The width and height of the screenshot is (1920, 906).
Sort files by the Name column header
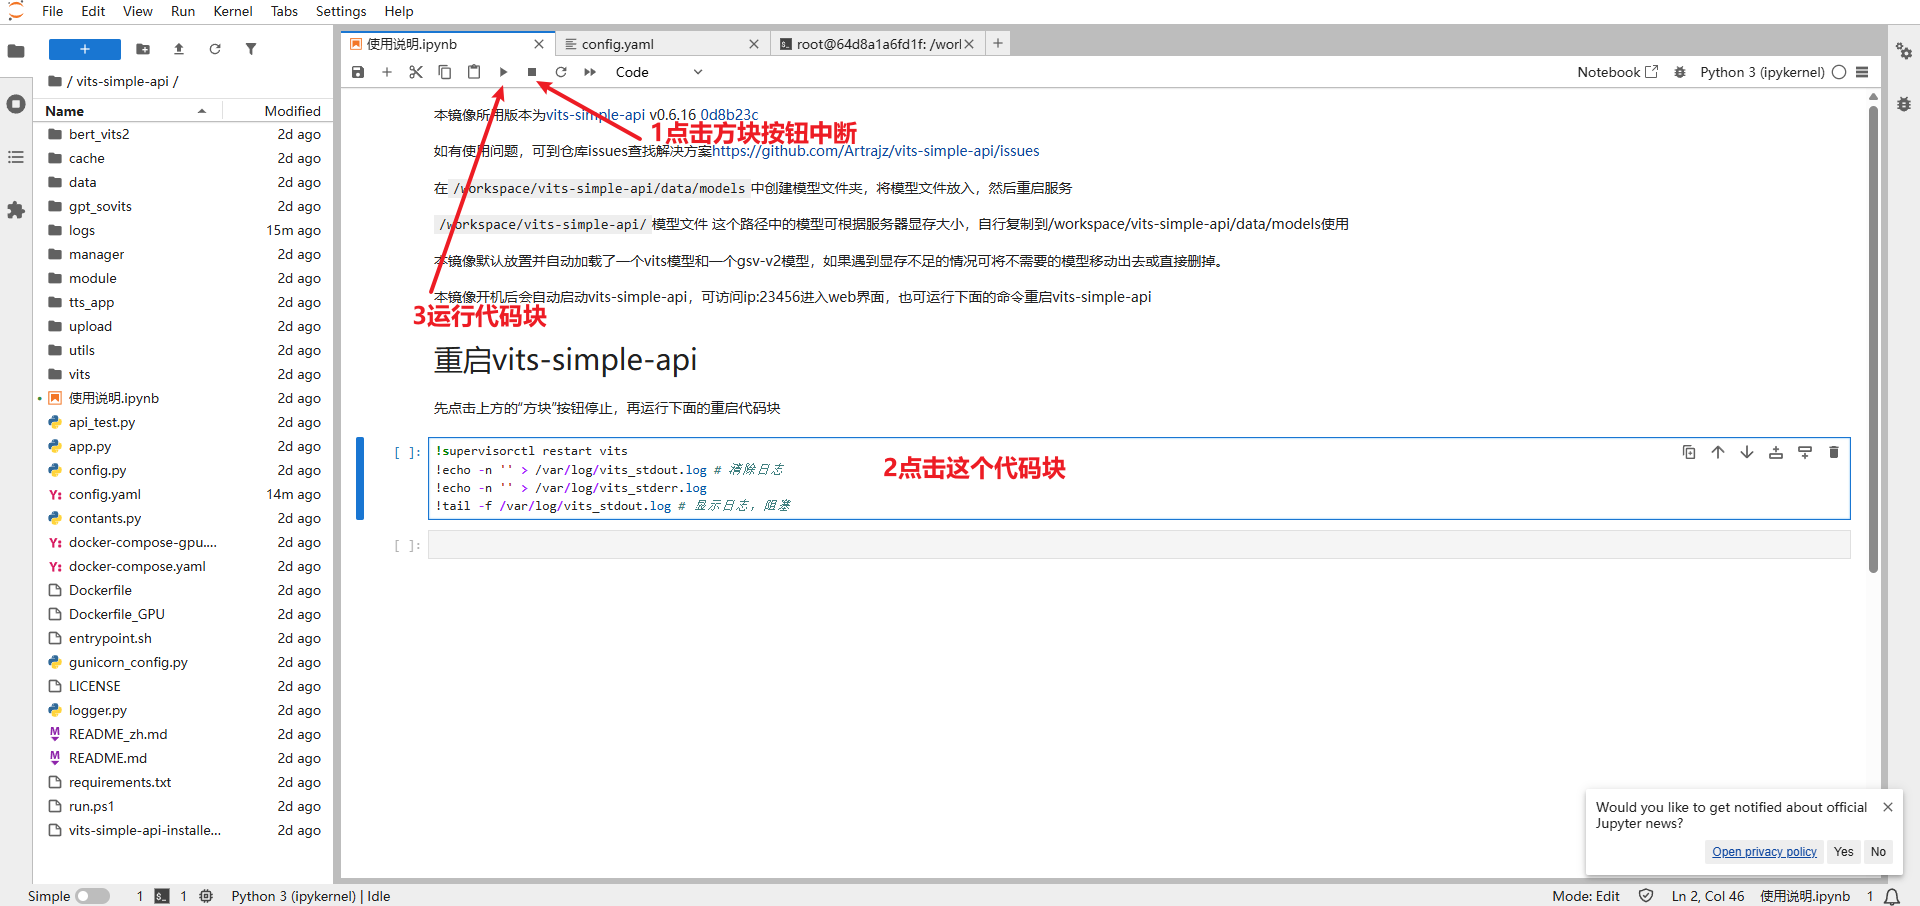(126, 111)
